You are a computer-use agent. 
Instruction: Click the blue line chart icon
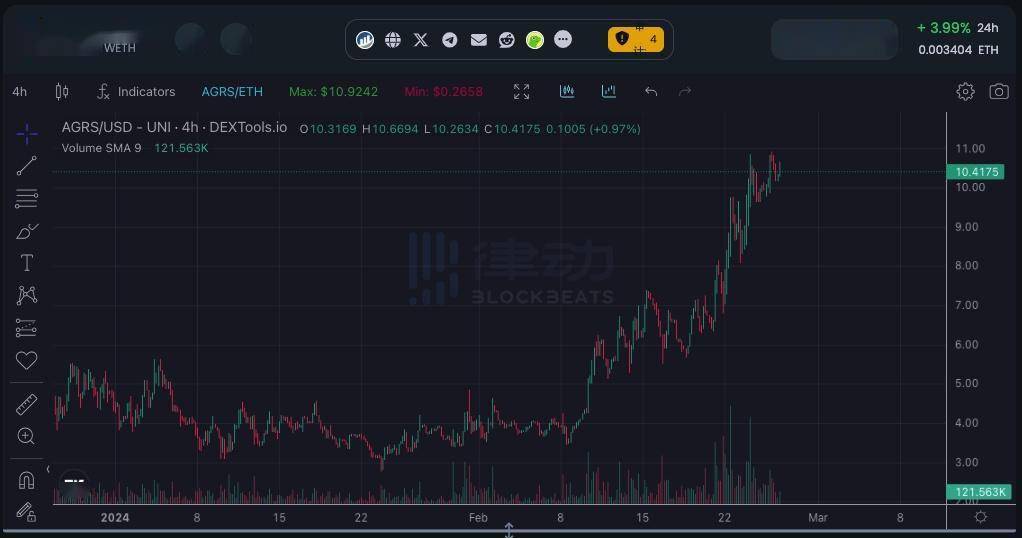pos(609,92)
